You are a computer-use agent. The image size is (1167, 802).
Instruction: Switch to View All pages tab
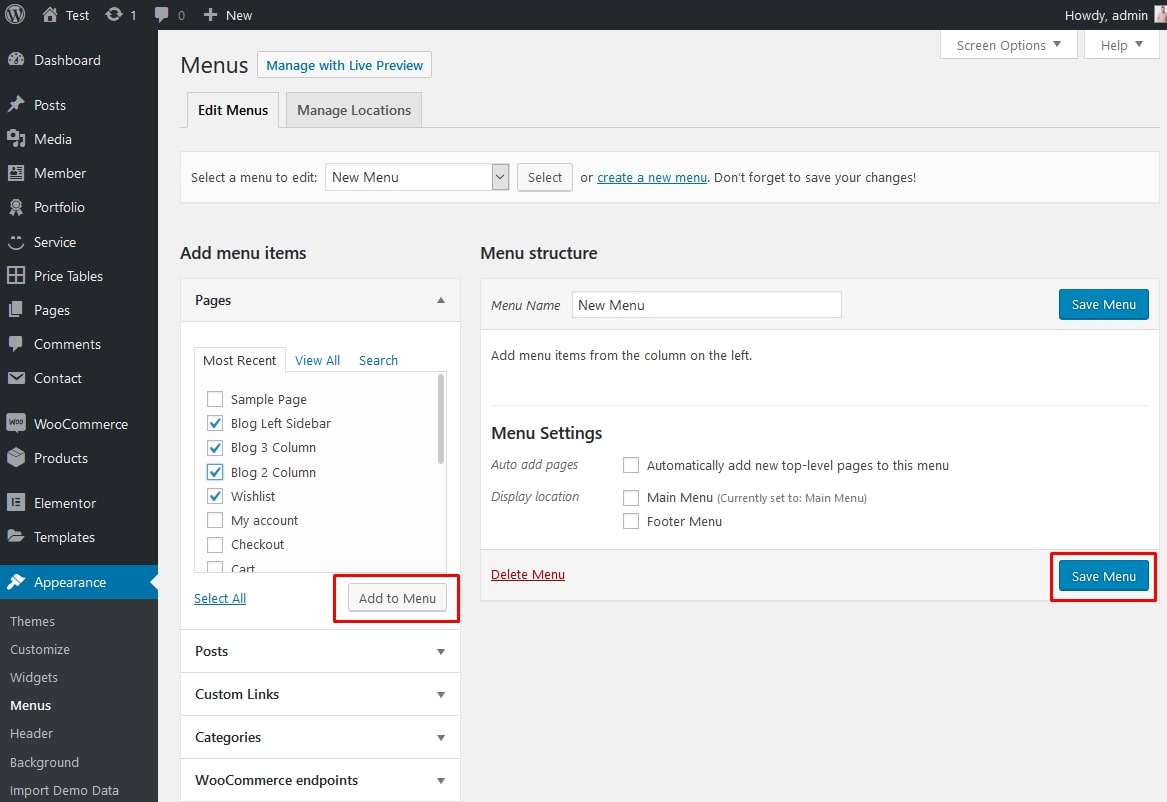tap(317, 360)
